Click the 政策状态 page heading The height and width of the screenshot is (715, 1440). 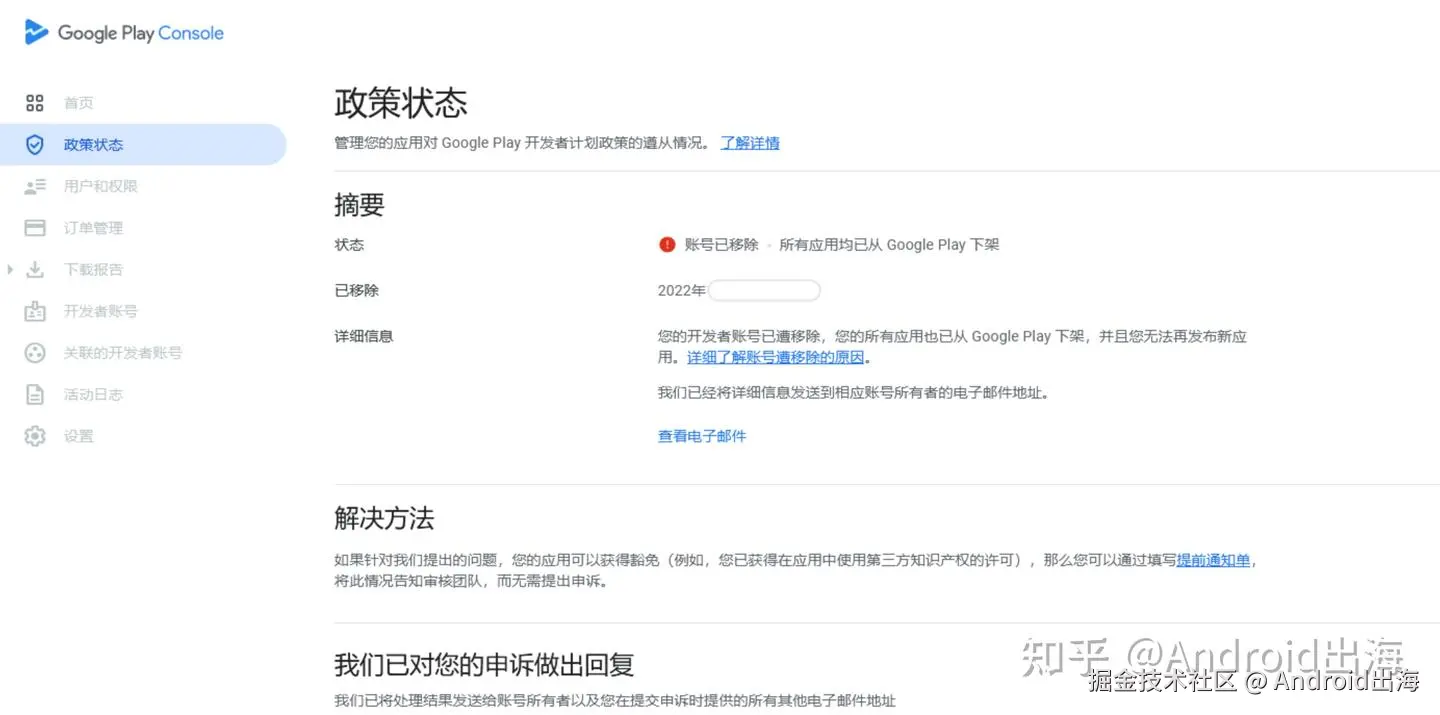click(401, 102)
